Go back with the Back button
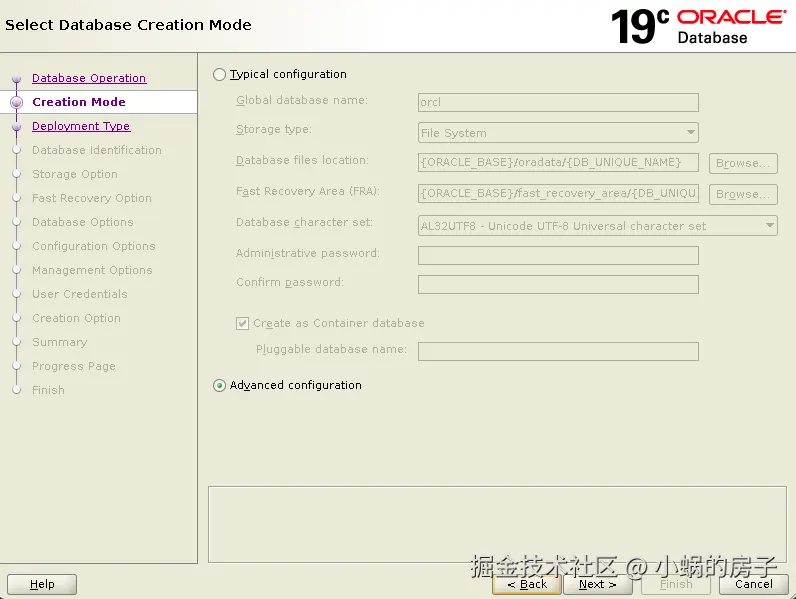 [527, 584]
